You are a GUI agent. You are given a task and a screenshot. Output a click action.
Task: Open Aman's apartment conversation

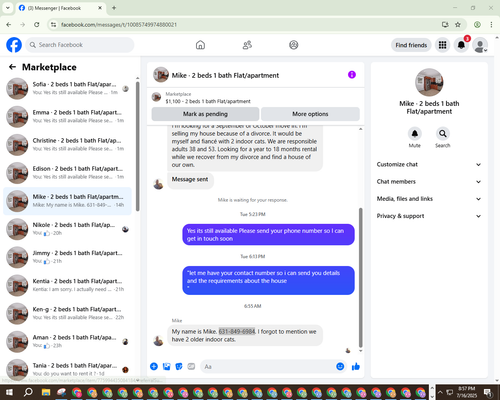(x=68, y=342)
